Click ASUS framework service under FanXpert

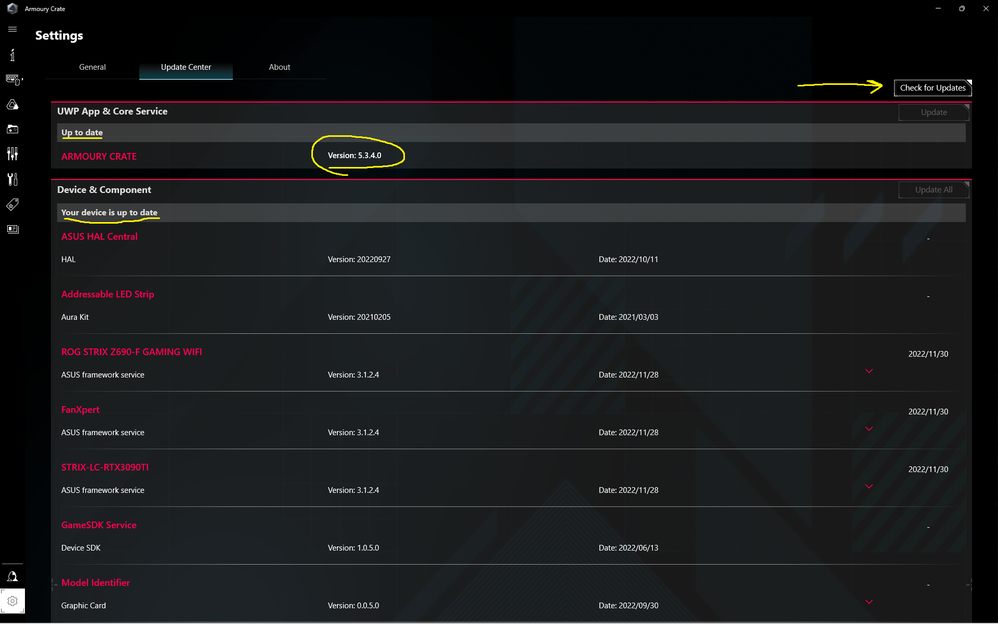pyautogui.click(x=102, y=432)
